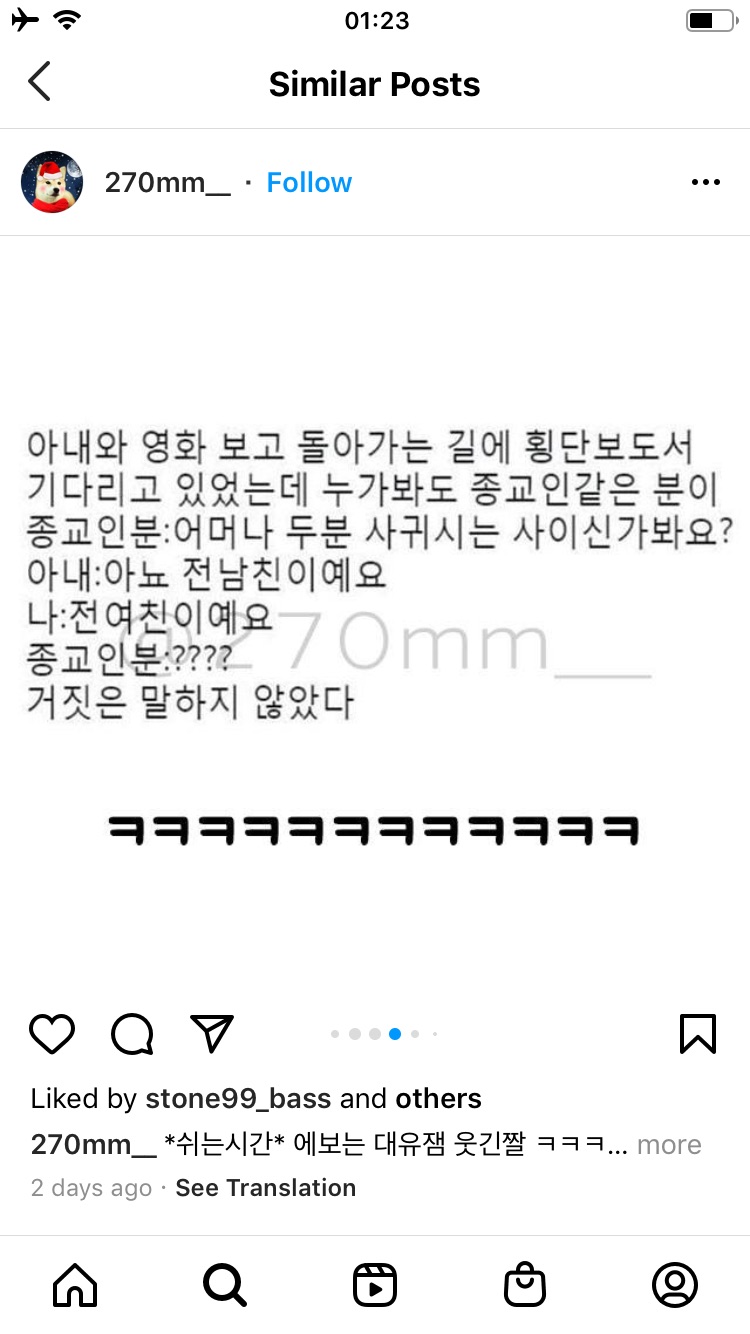This screenshot has width=750, height=1334.
Task: Share the post with the paper plane icon
Action: tap(212, 1034)
